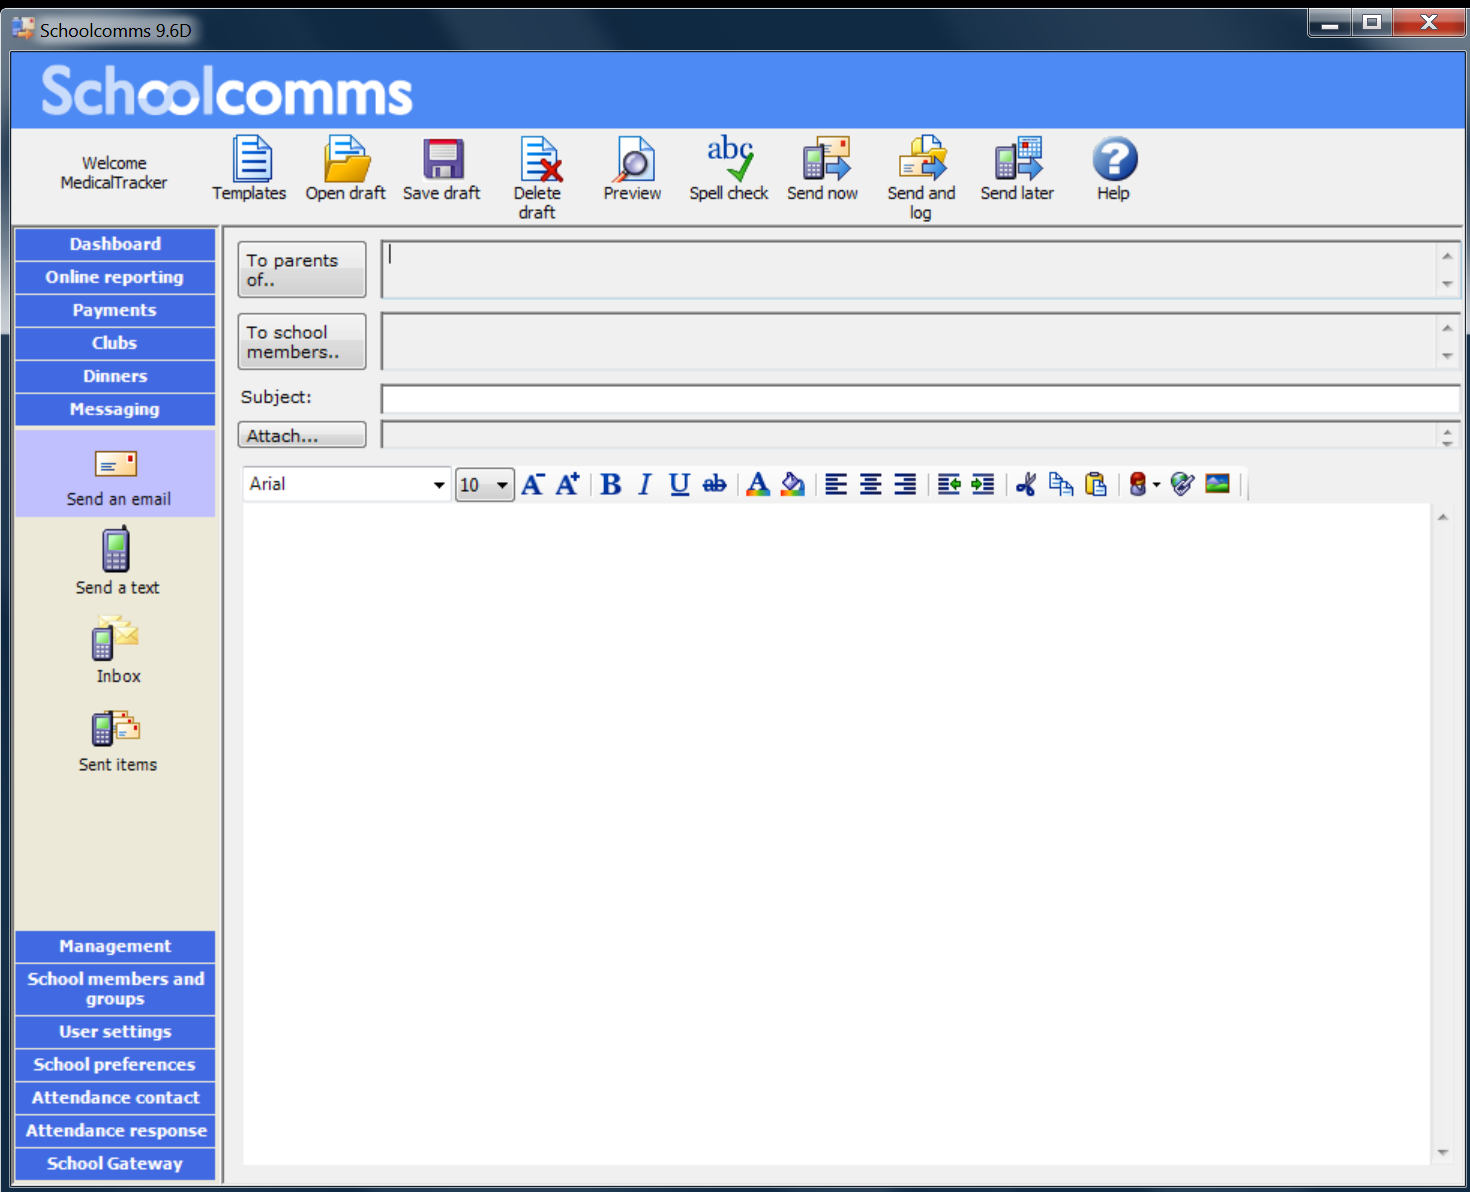Click the Send now icon
Viewport: 1470px width, 1192px height.
(823, 168)
